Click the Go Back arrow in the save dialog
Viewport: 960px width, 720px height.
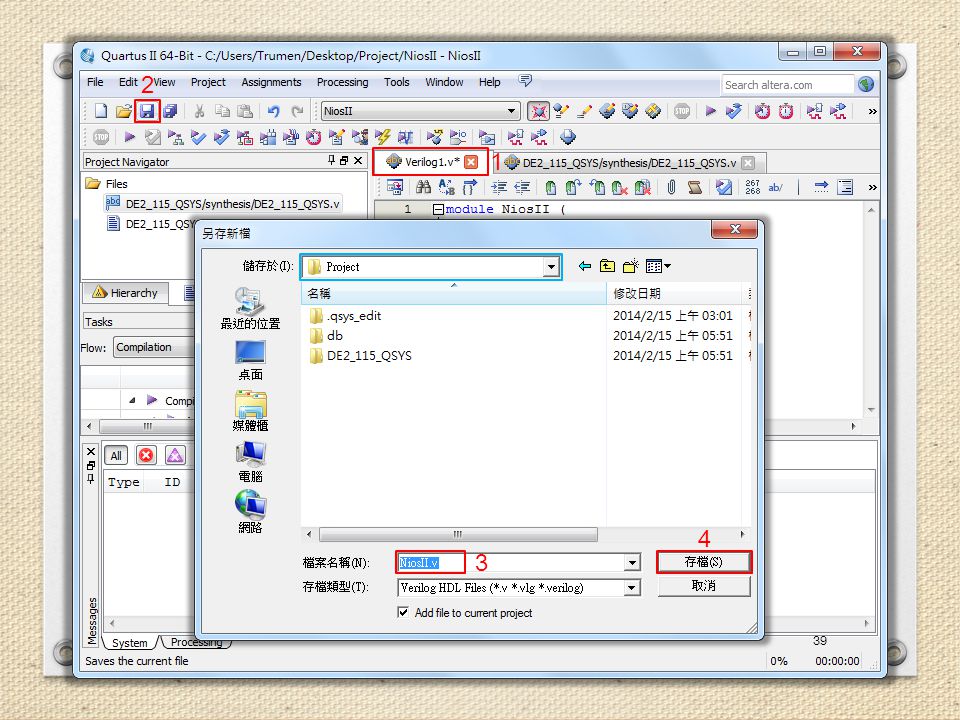click(x=585, y=266)
